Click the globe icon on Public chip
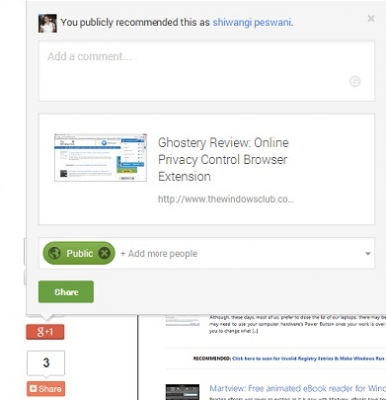This screenshot has height=400, width=386. pos(54,253)
